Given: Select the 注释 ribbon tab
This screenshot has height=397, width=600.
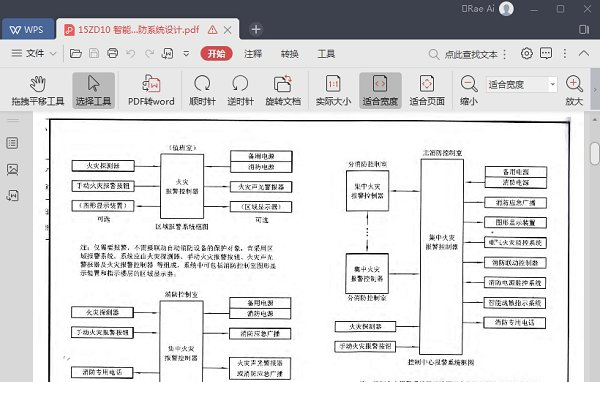Looking at the screenshot, I should point(253,54).
